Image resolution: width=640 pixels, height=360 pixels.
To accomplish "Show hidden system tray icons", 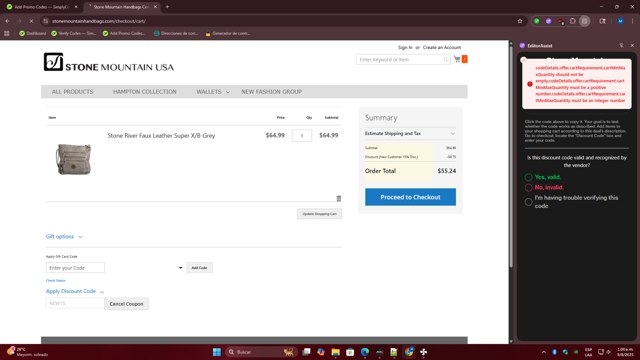I will [544, 352].
